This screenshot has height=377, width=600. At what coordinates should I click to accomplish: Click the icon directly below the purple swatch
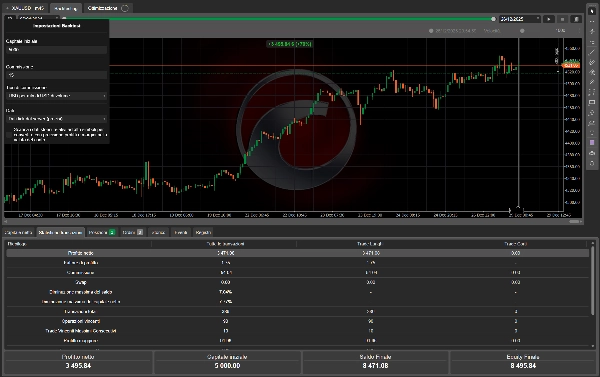coord(592,153)
